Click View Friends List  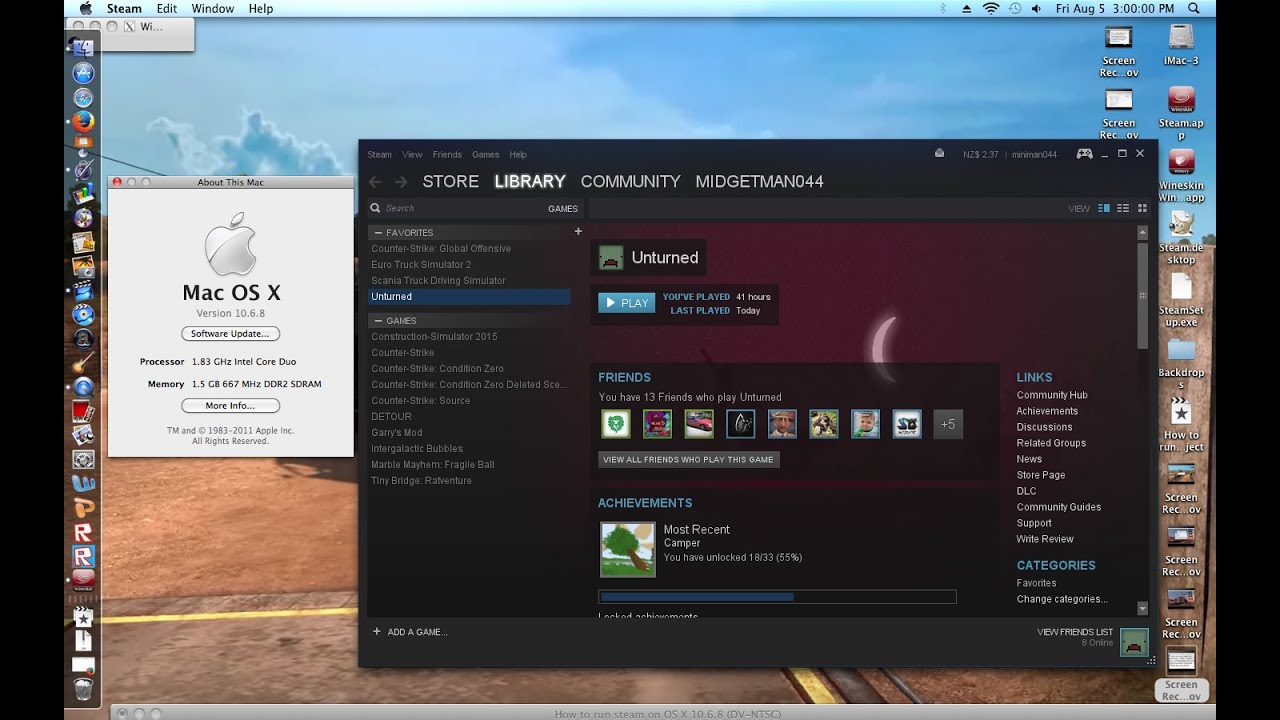1075,632
